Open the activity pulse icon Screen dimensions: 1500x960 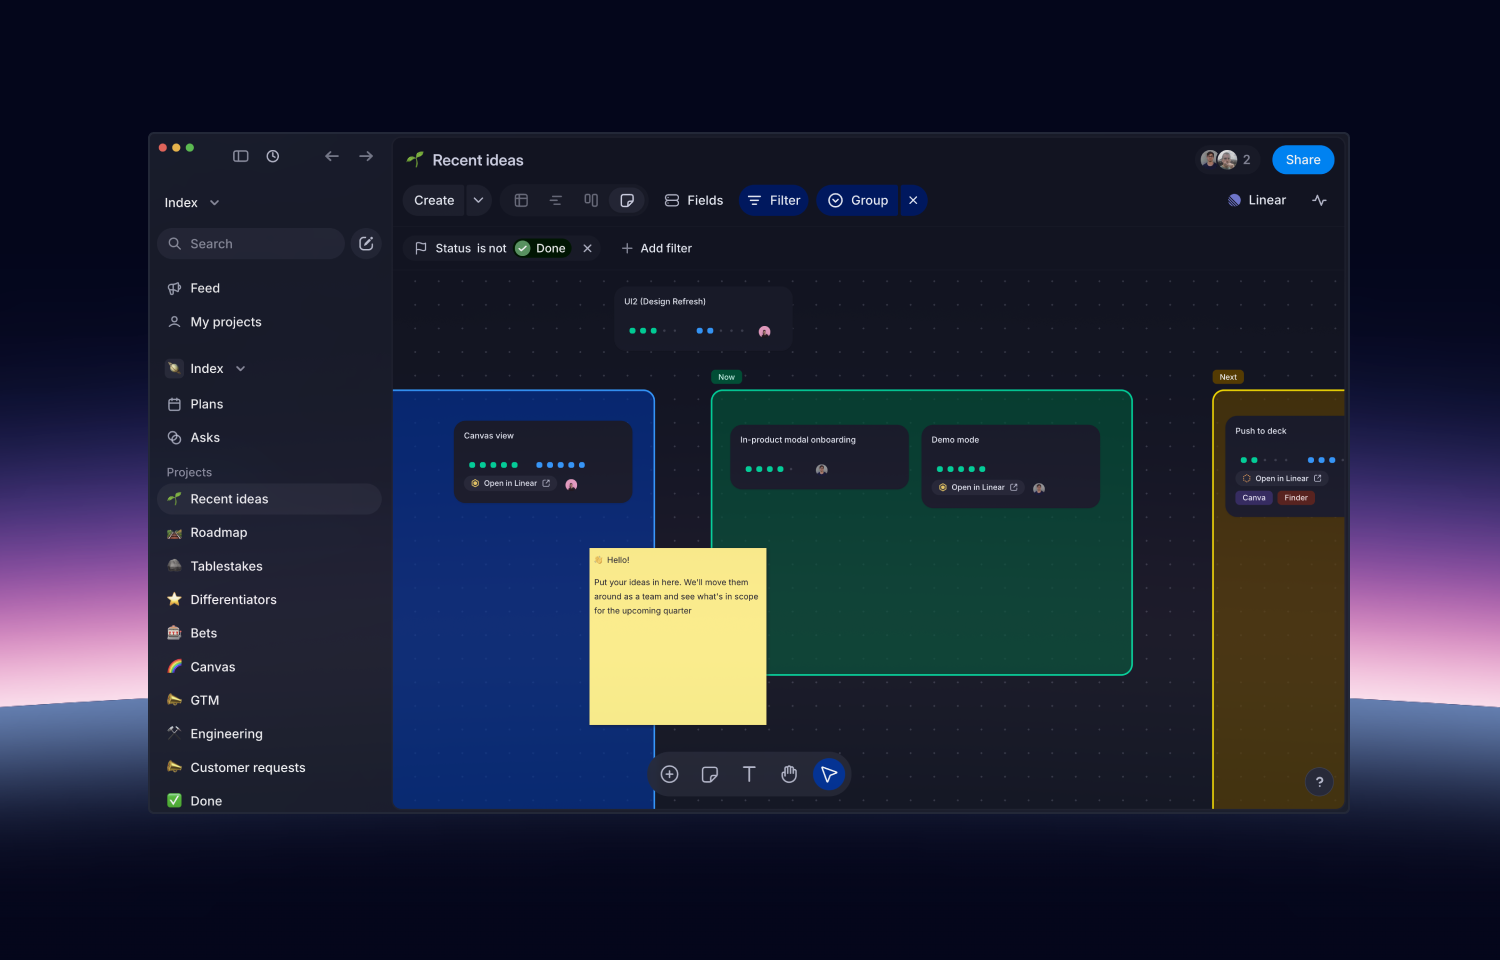pyautogui.click(x=1320, y=200)
